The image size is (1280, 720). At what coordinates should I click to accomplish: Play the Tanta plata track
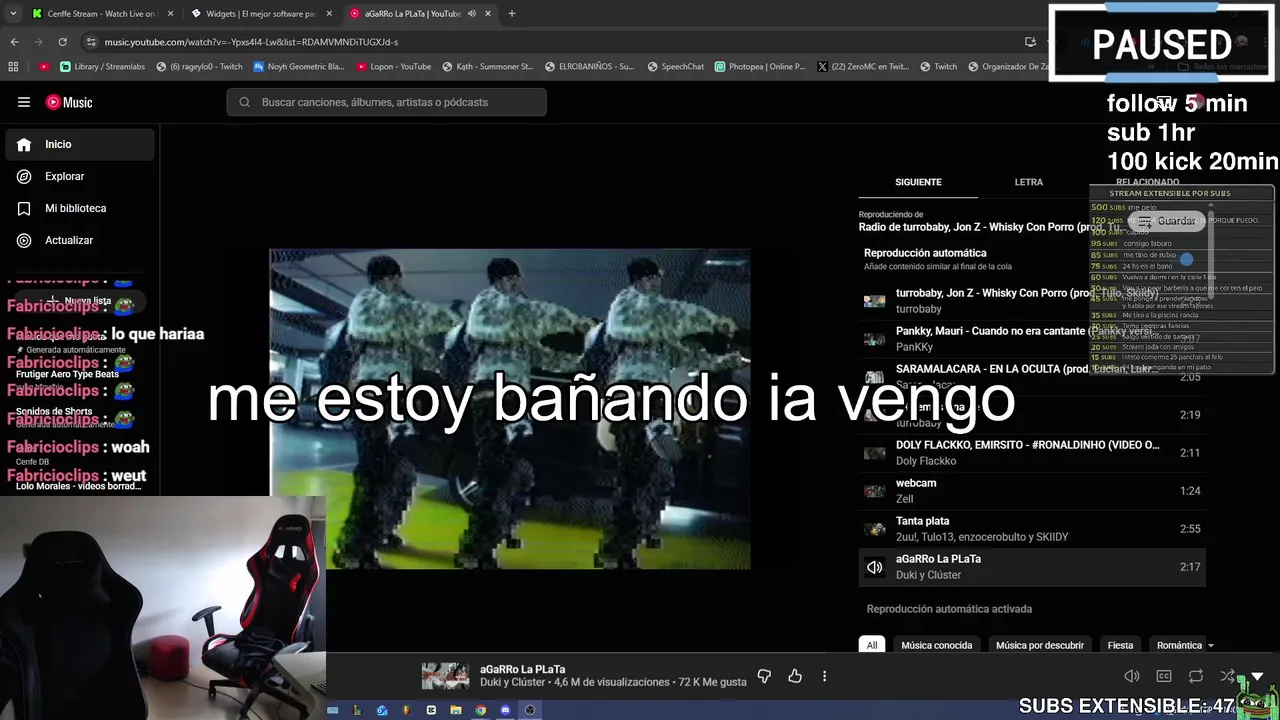[x=1032, y=529]
